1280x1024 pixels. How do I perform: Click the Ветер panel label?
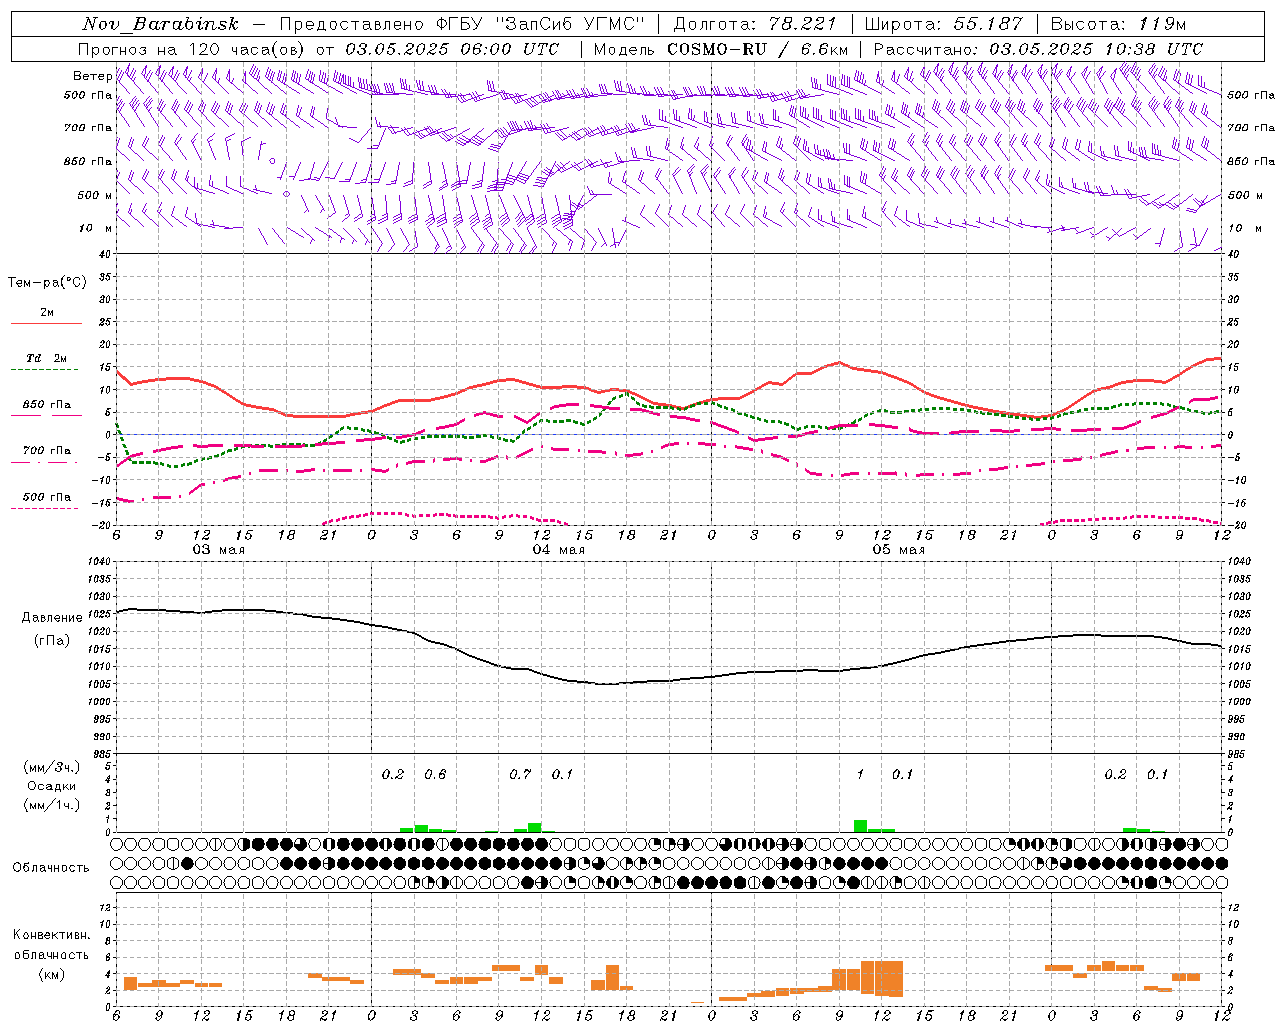tap(92, 76)
